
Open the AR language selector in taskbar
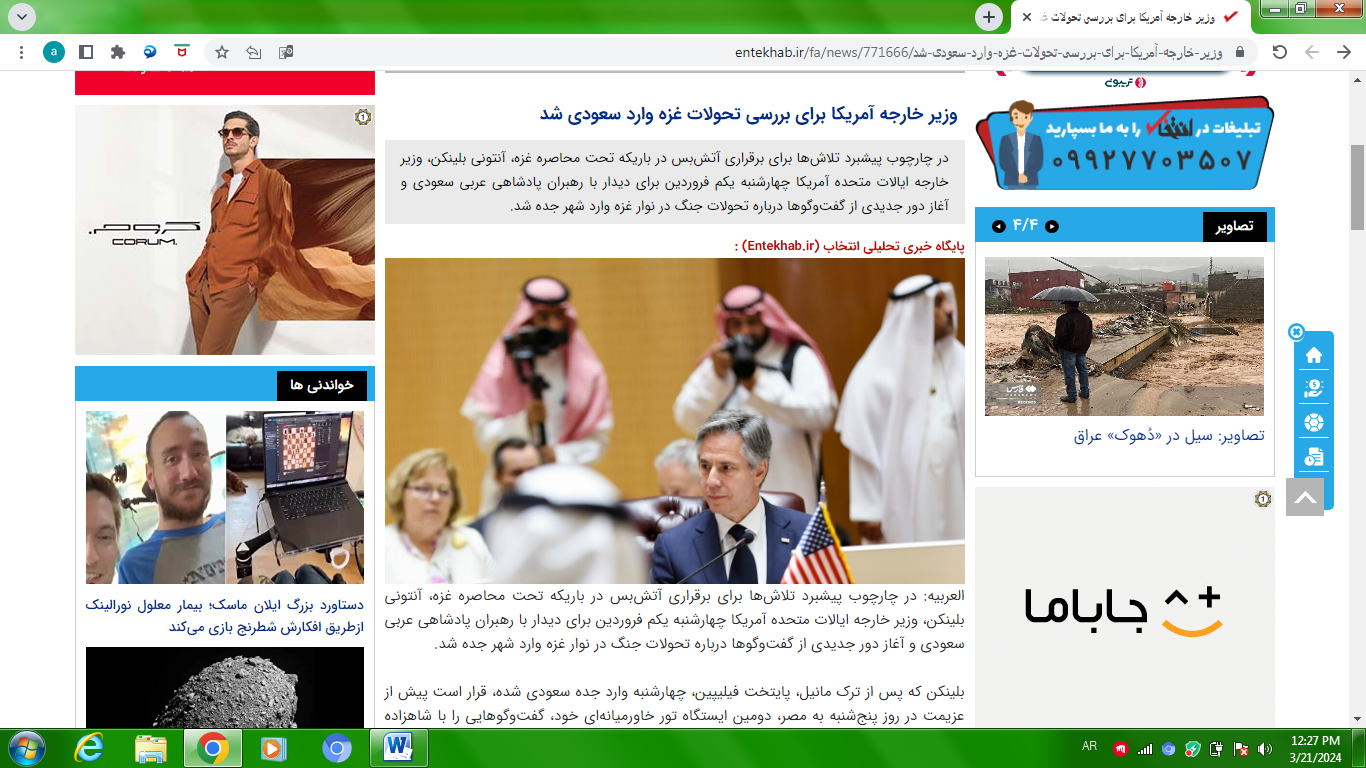(1090, 746)
